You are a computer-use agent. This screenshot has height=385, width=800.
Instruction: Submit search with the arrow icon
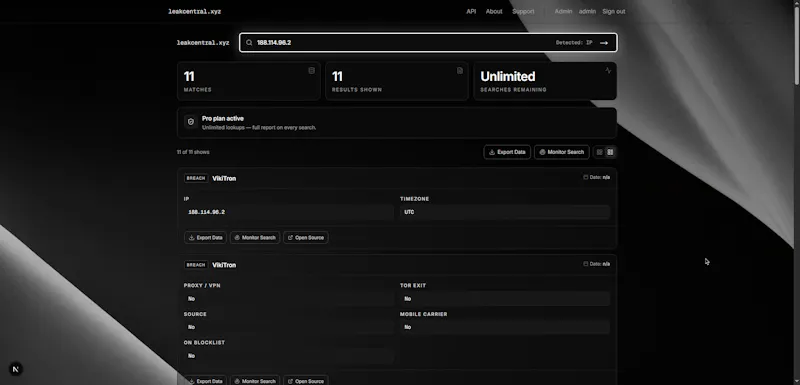pyautogui.click(x=604, y=43)
